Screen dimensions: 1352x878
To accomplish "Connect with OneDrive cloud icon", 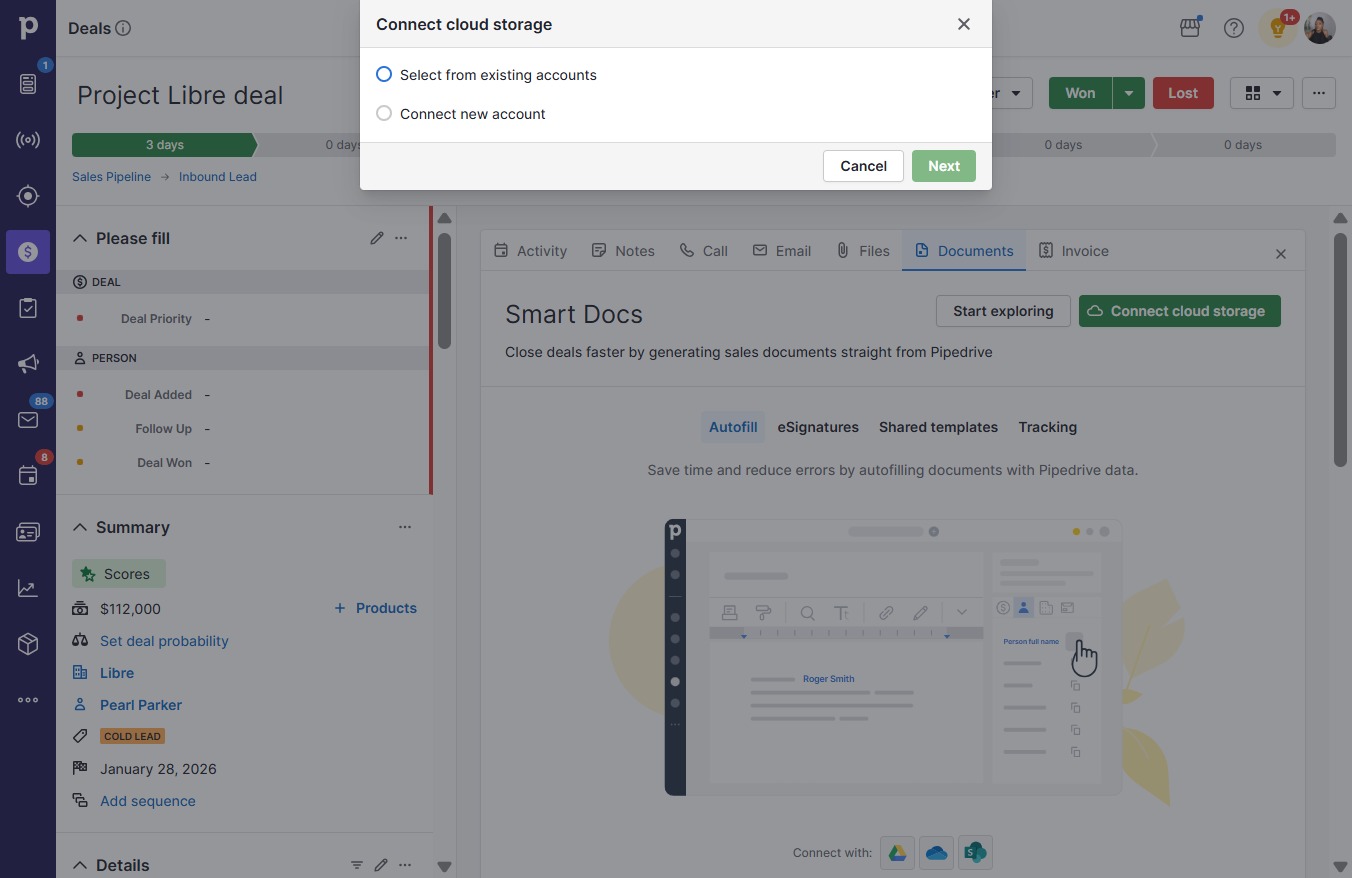I will tap(937, 853).
